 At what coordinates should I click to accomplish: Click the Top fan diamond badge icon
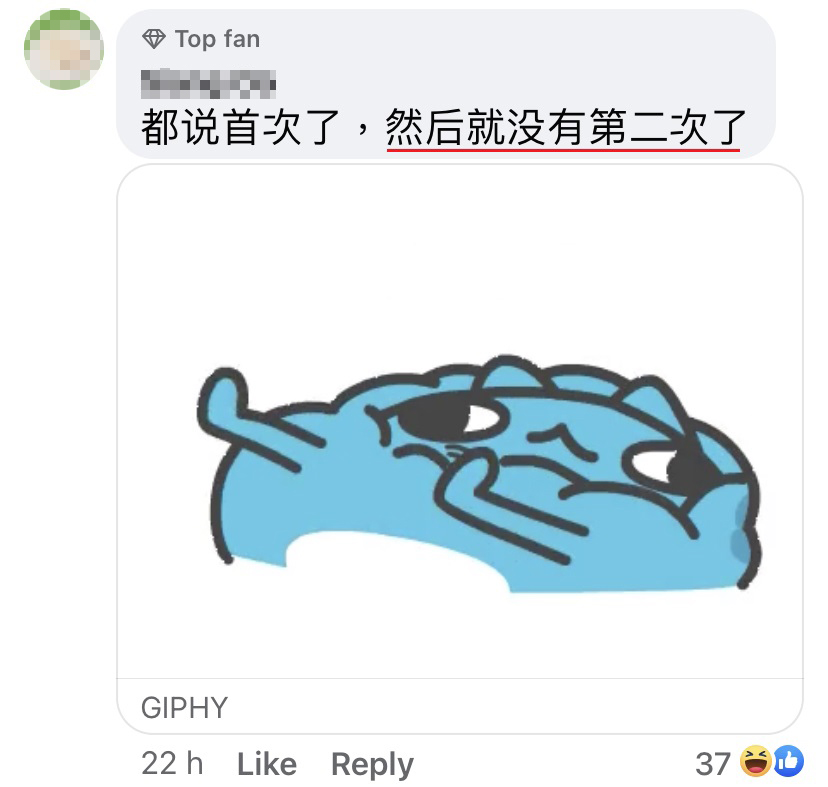click(x=154, y=39)
